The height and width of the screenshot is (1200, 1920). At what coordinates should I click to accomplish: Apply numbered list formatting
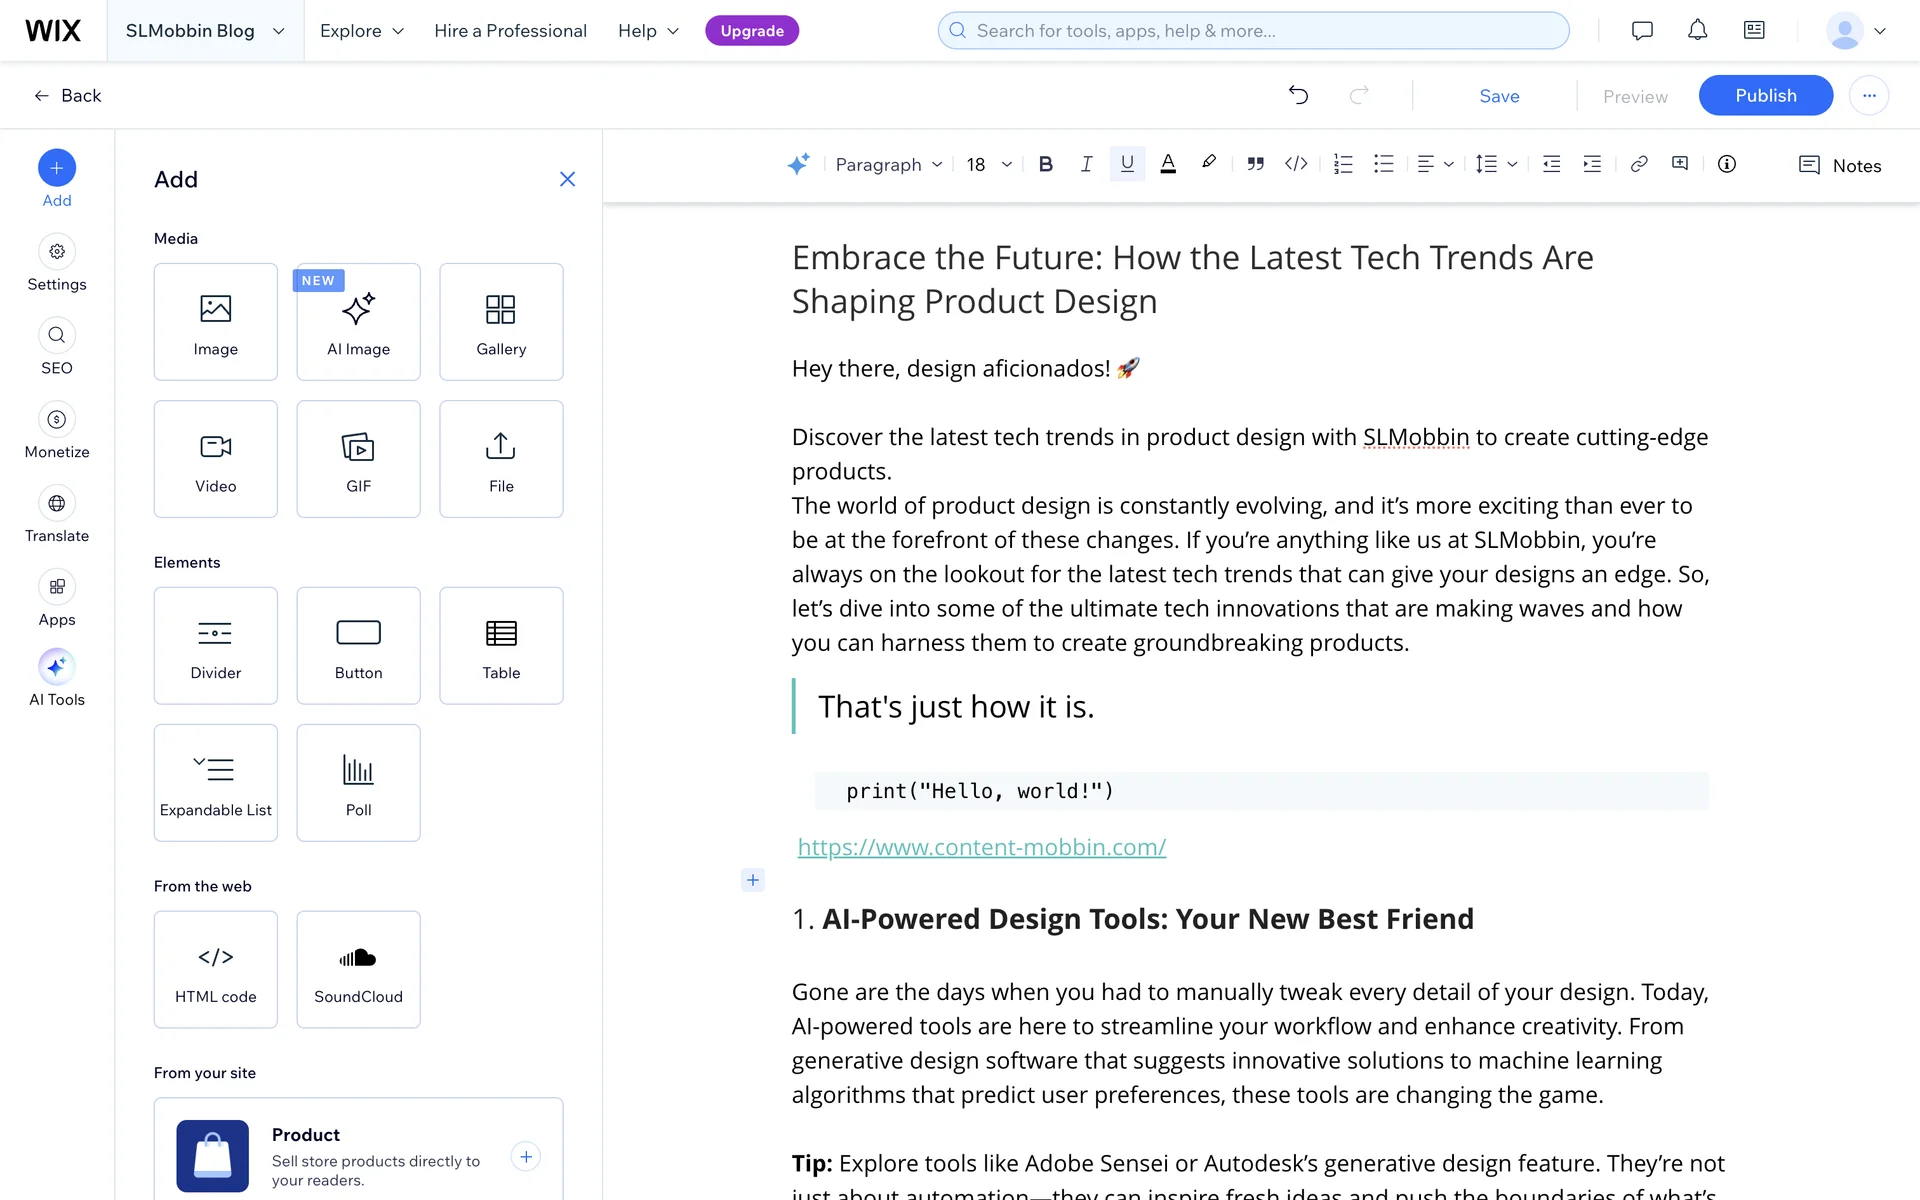coord(1343,164)
